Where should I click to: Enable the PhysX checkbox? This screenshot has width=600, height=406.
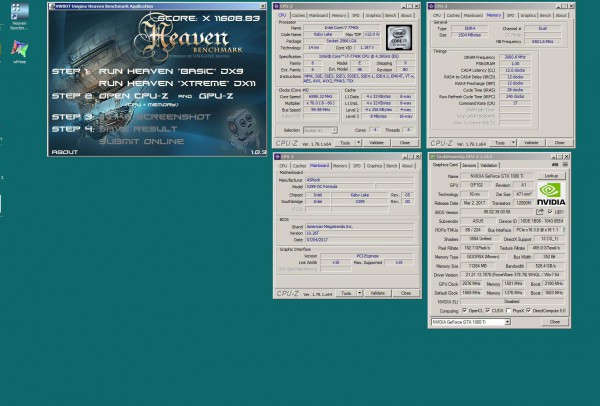(x=508, y=310)
